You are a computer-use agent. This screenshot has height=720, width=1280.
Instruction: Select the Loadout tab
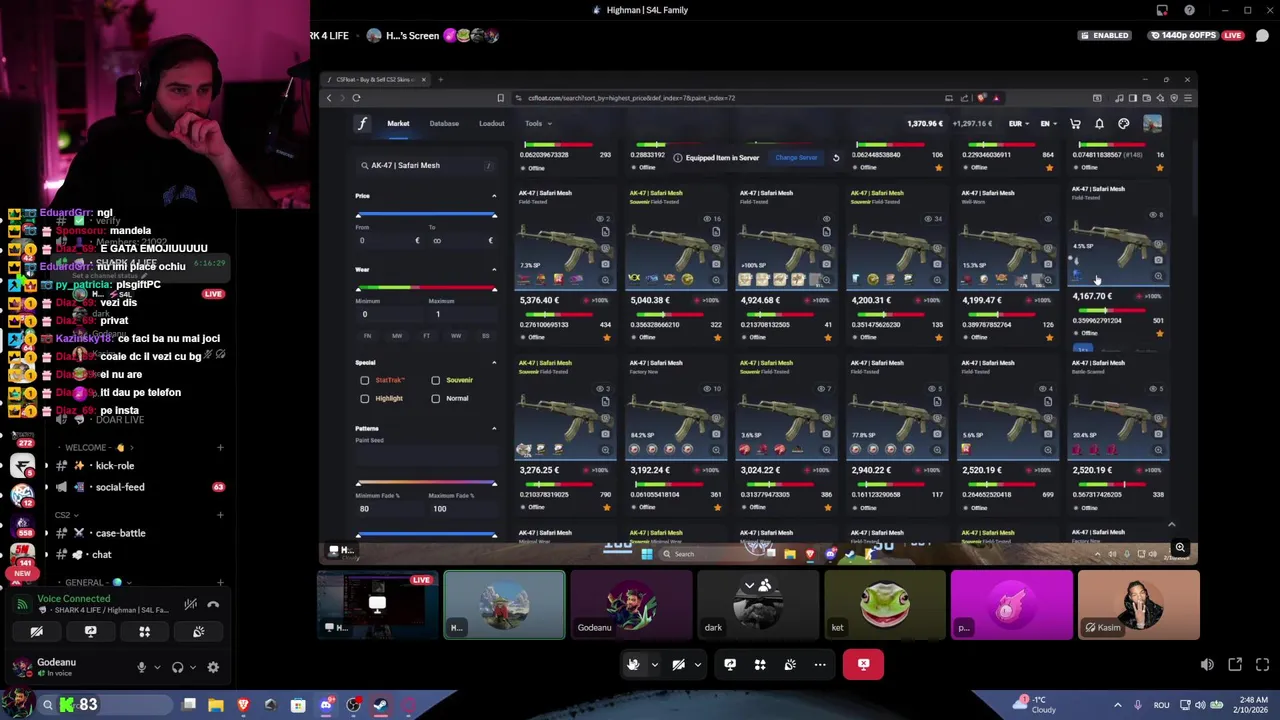point(492,124)
